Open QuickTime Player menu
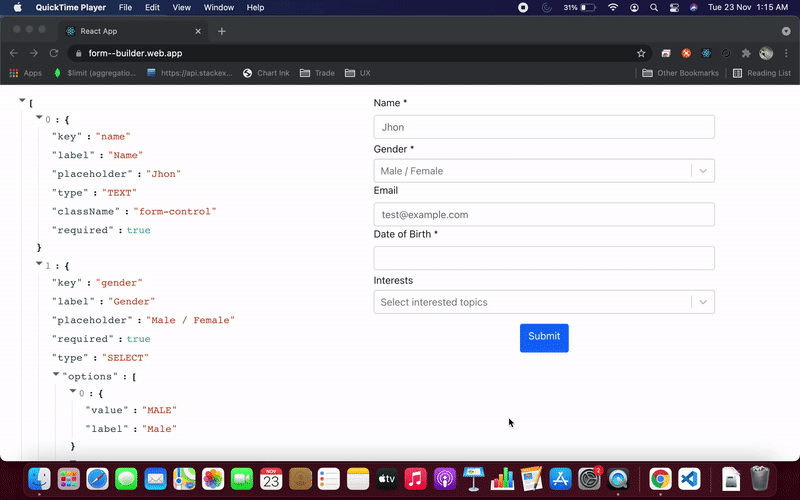 (71, 8)
